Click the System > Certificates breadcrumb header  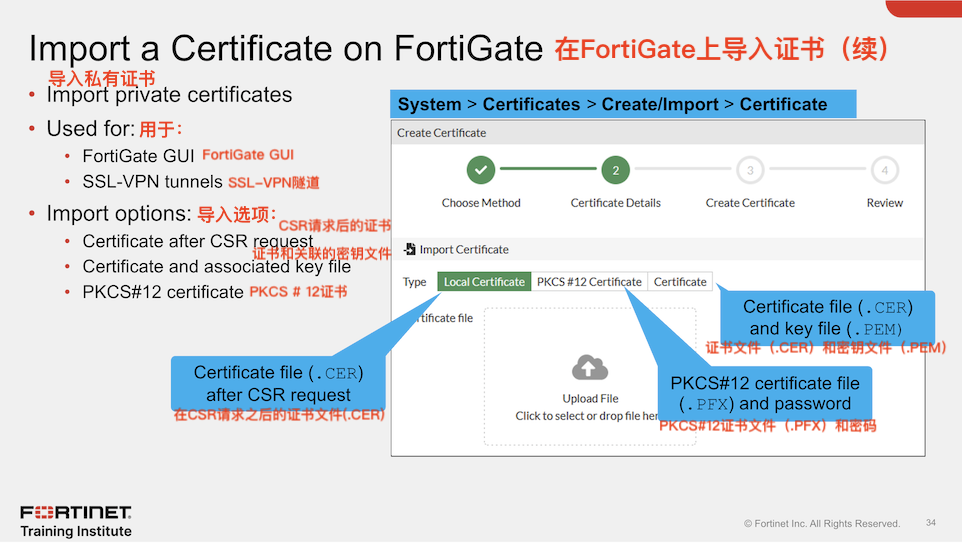click(623, 104)
